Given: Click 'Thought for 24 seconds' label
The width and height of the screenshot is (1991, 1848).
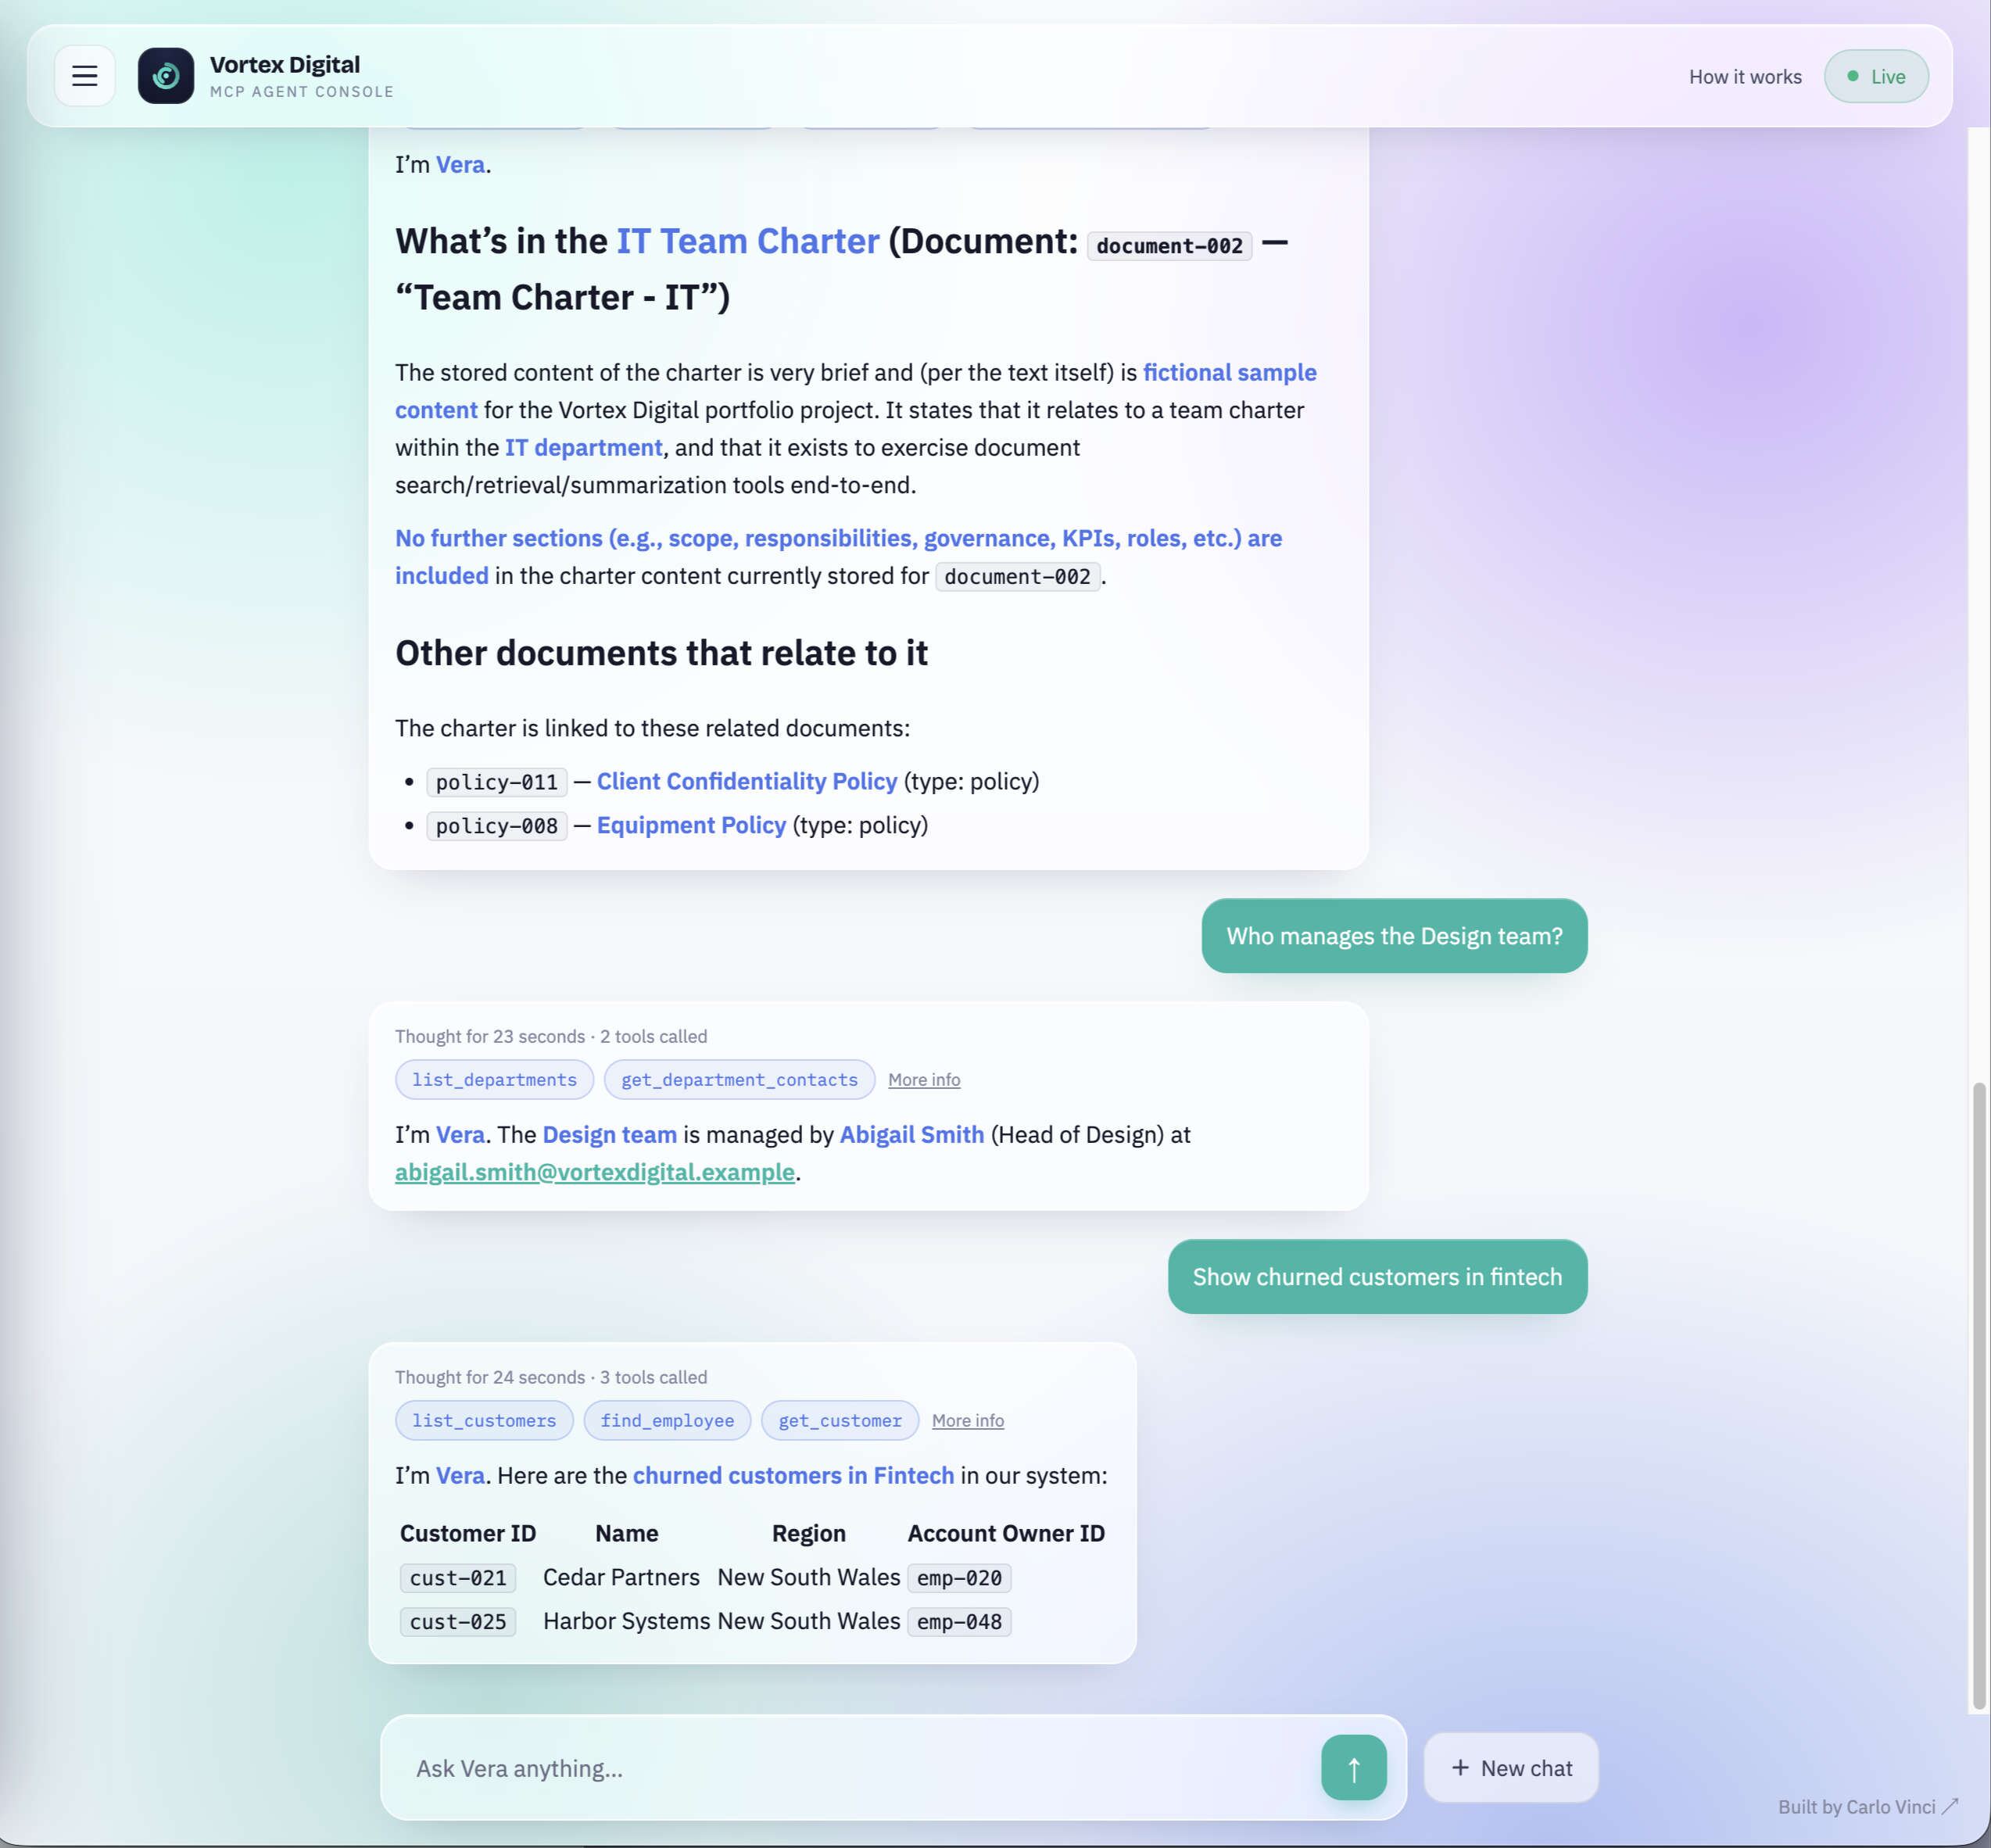Looking at the screenshot, I should point(490,1377).
